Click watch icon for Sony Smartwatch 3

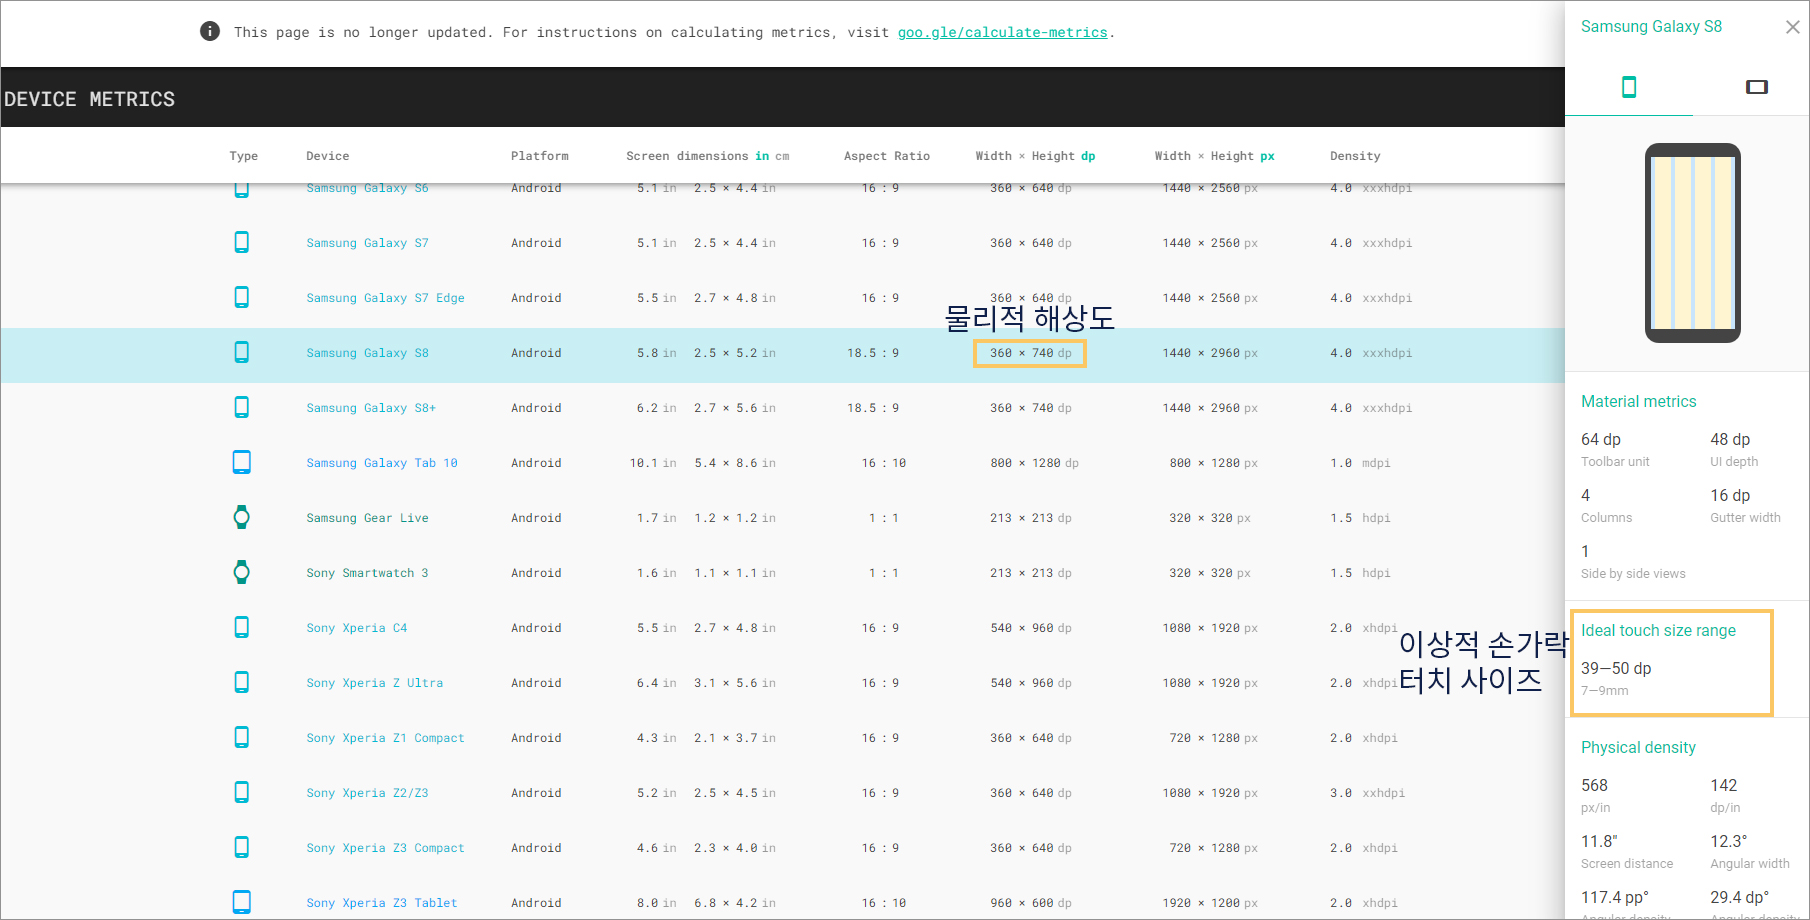[x=241, y=572]
